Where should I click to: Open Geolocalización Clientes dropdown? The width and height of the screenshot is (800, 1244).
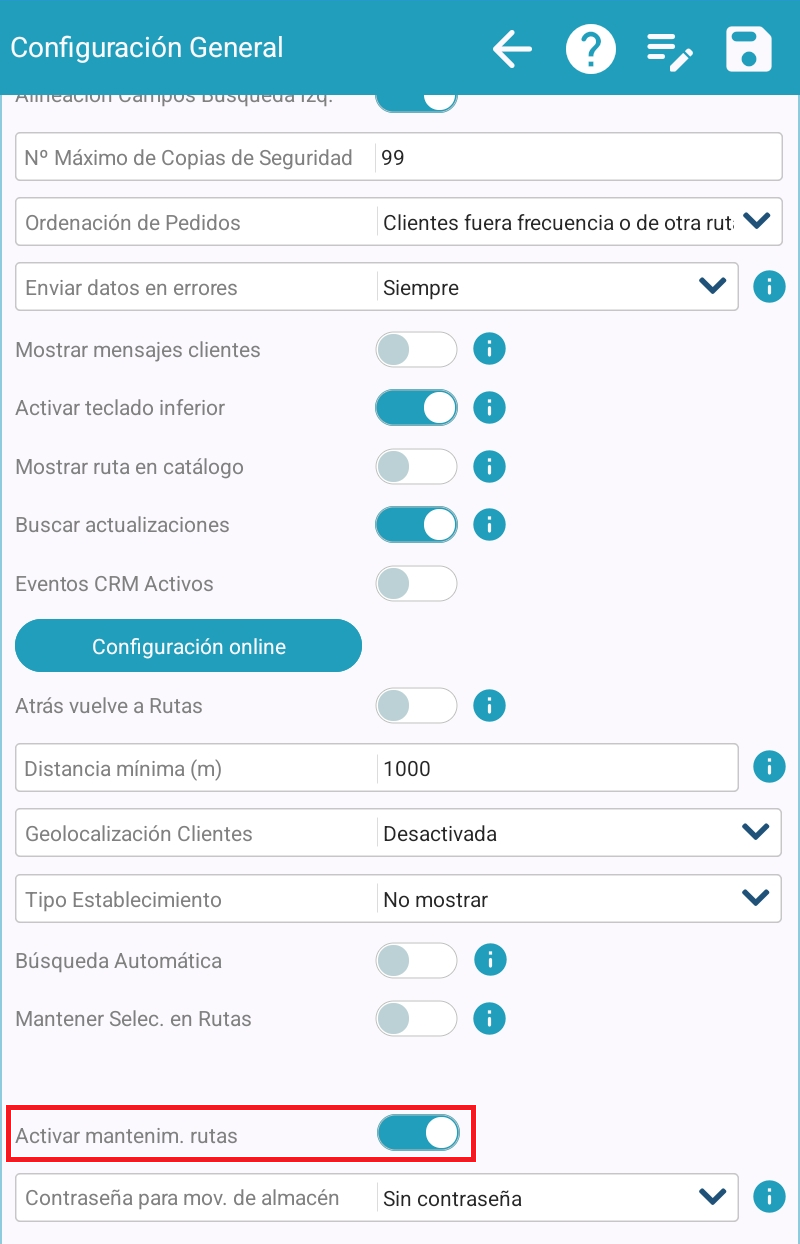point(756,832)
